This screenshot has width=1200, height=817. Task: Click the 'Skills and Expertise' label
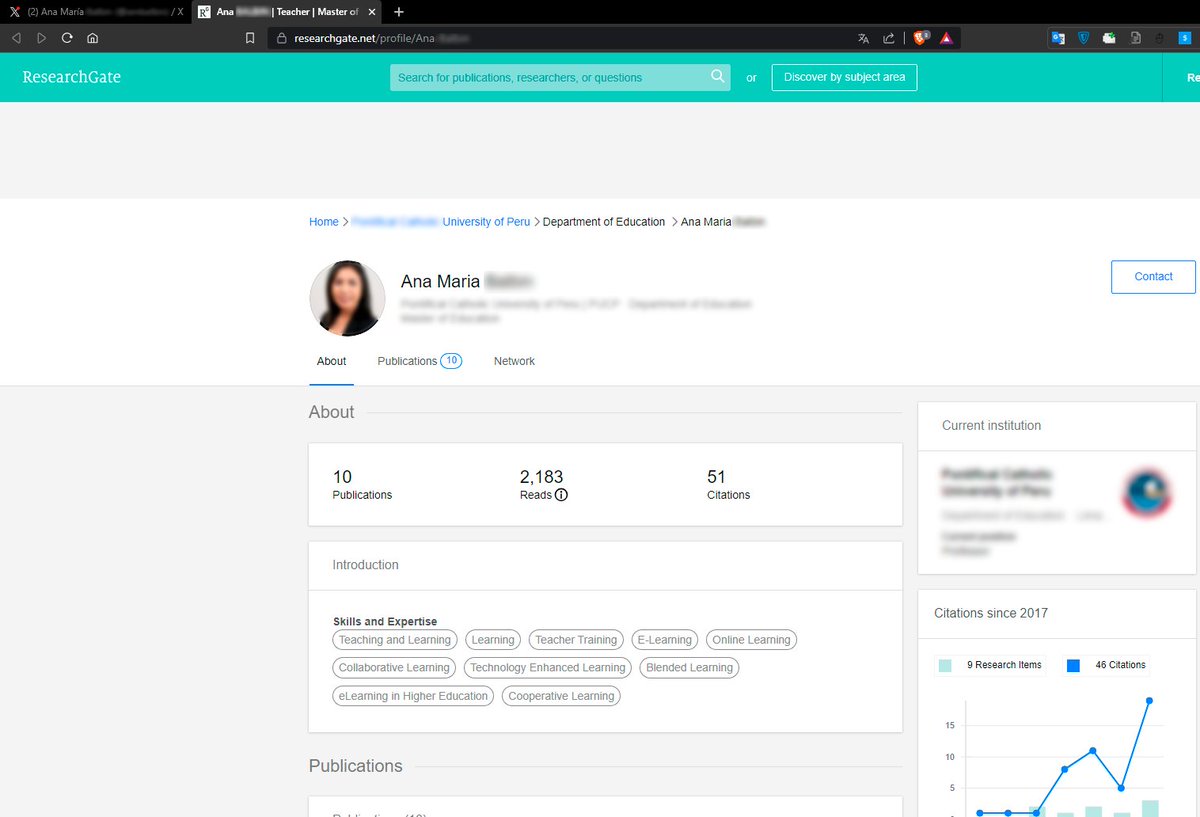(x=385, y=622)
